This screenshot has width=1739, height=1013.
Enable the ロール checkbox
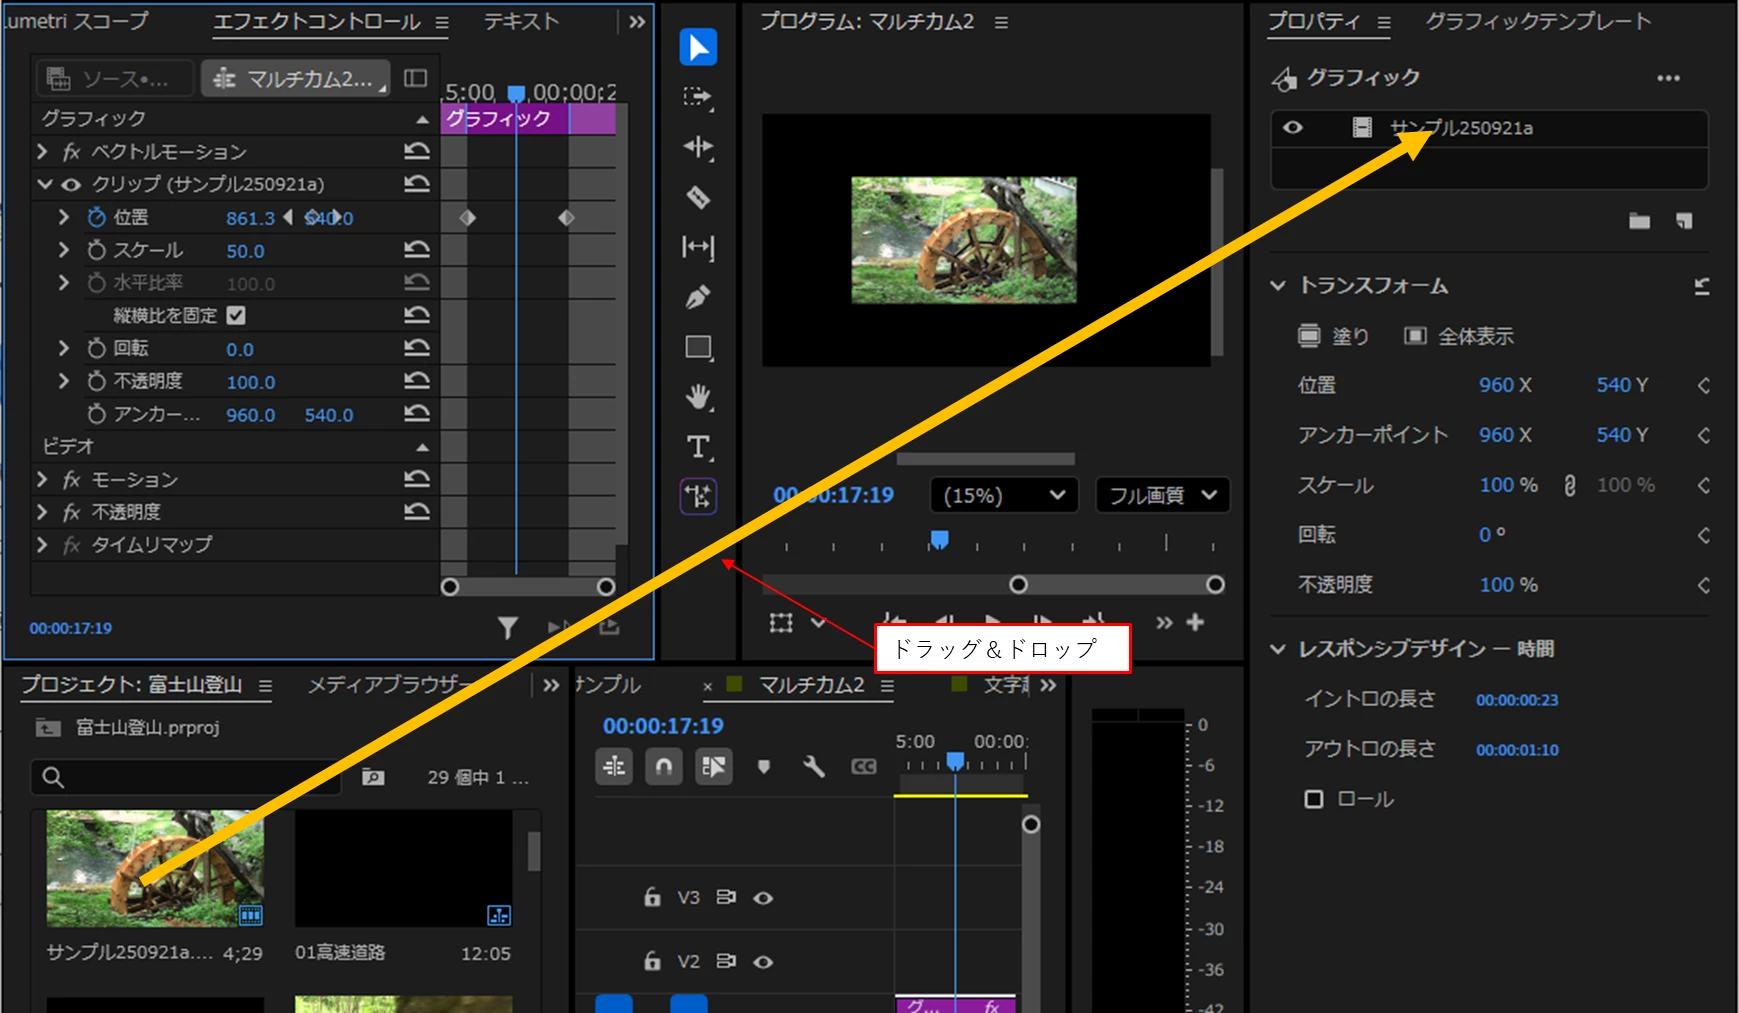1314,799
